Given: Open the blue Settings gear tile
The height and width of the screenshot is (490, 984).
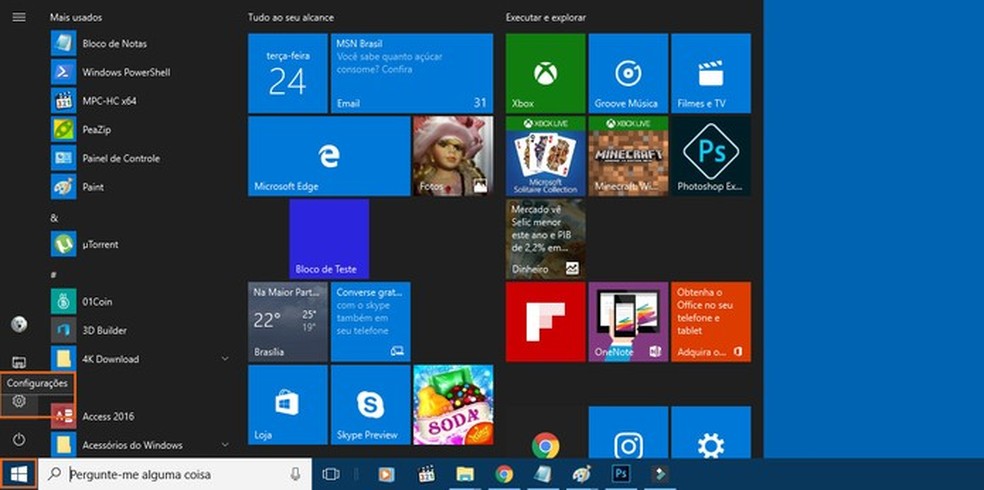Looking at the screenshot, I should (711, 432).
